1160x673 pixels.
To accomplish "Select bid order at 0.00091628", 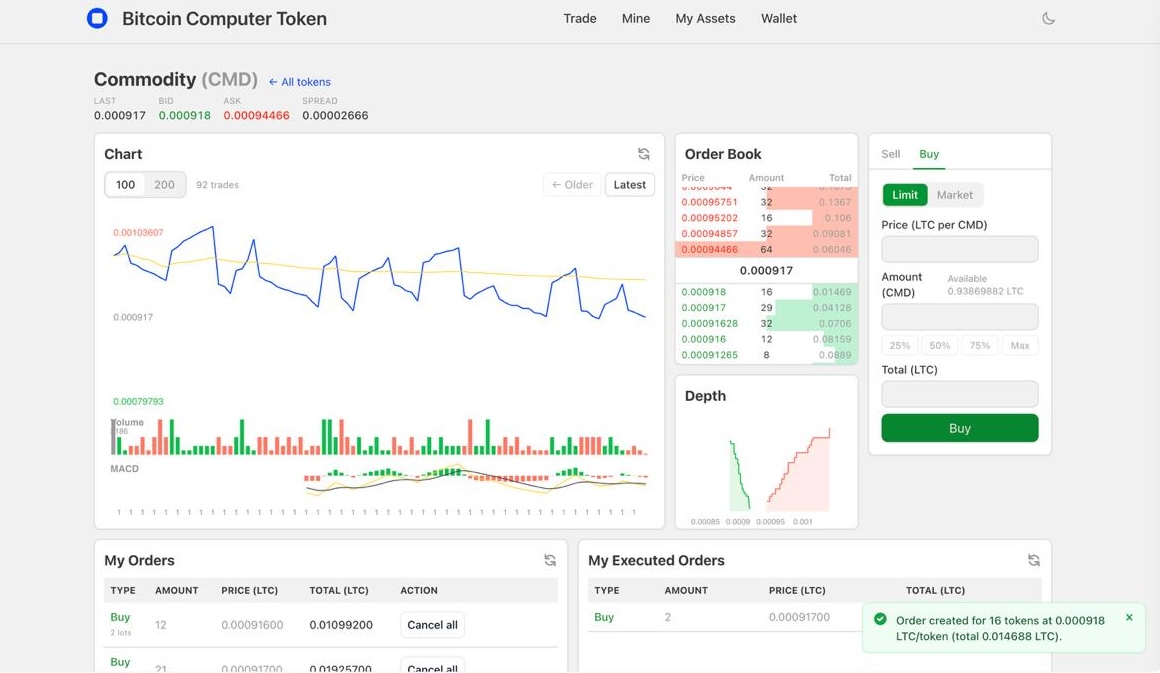I will (x=766, y=323).
